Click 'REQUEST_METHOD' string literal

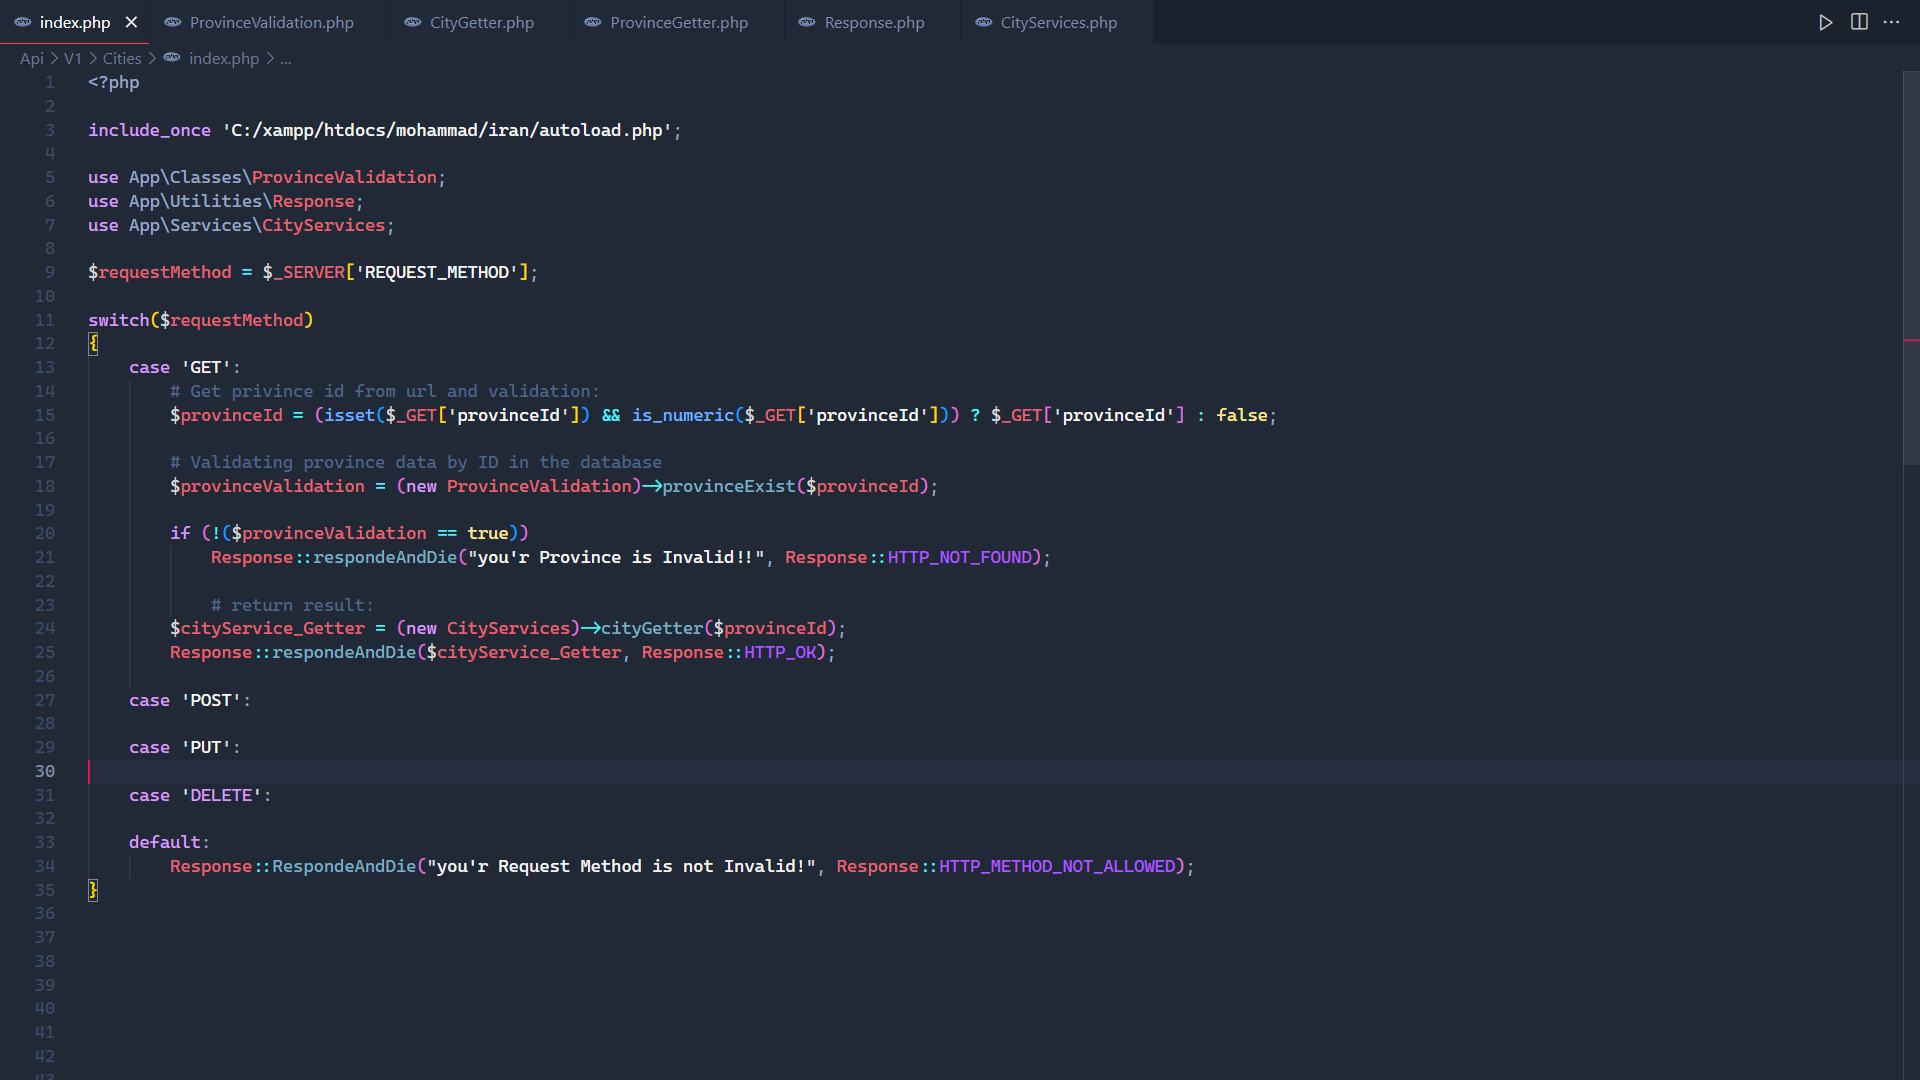point(437,272)
